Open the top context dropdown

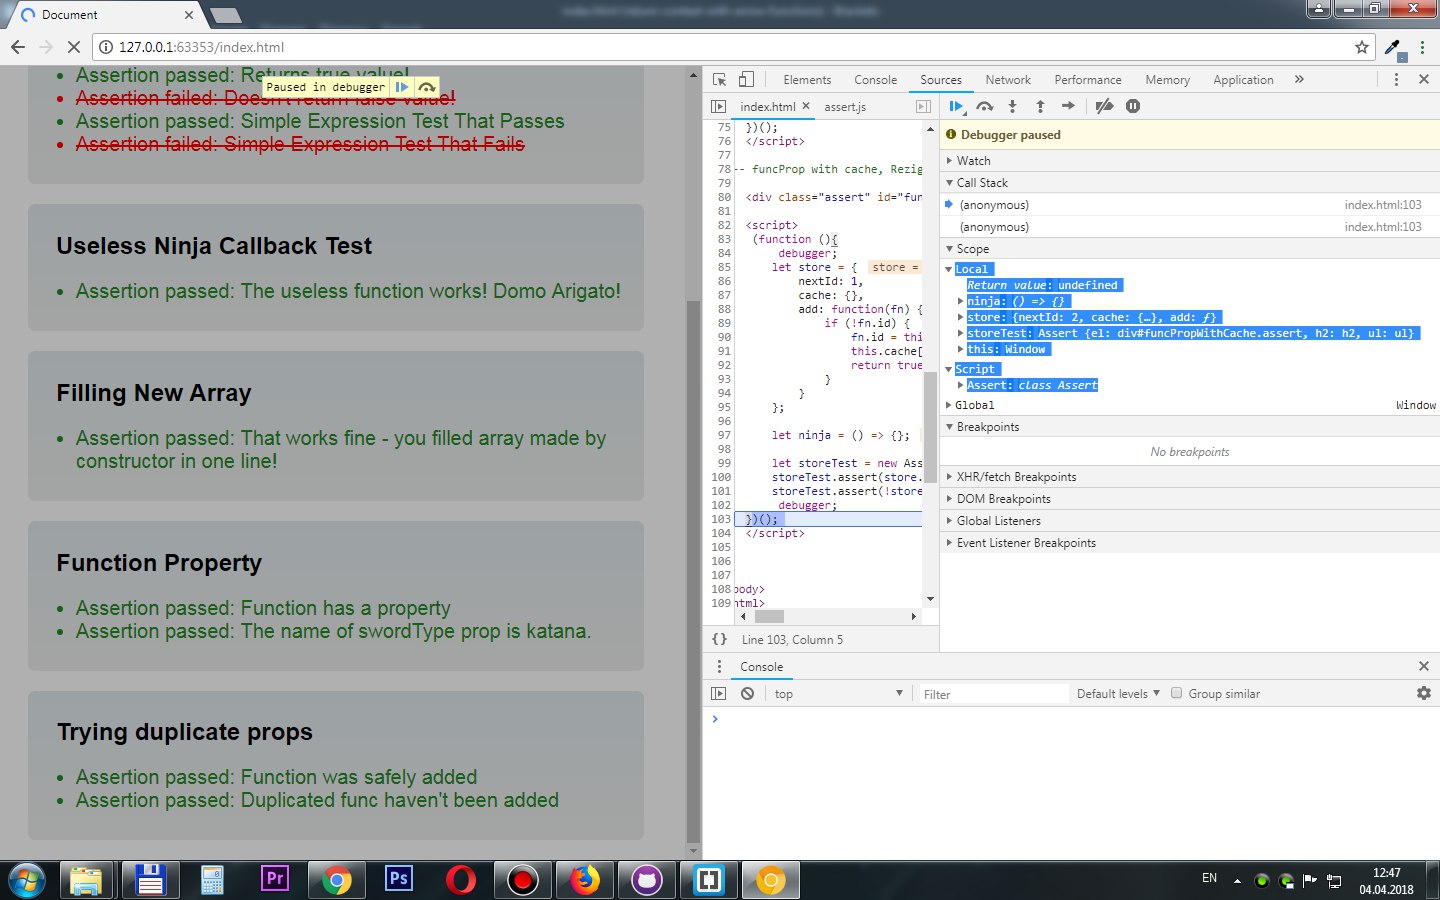click(838, 693)
